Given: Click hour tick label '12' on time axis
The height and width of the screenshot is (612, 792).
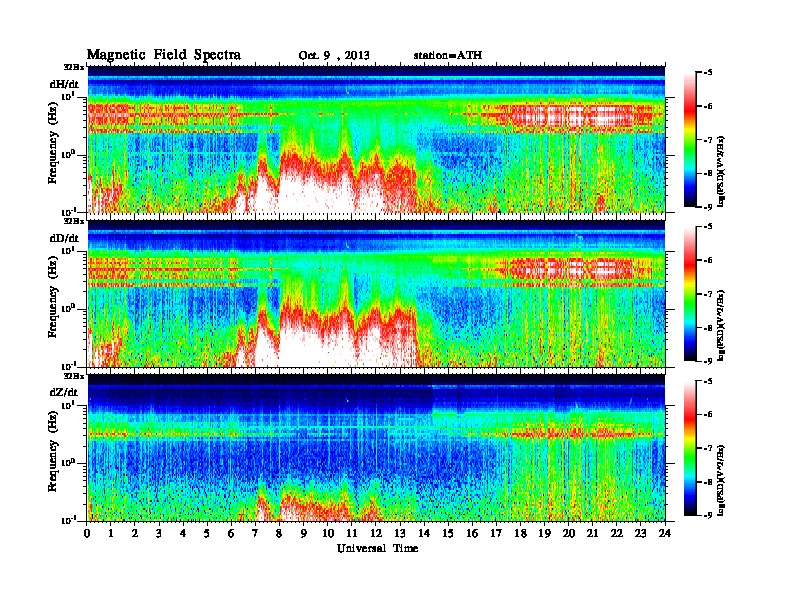Looking at the screenshot, I should coord(376,533).
